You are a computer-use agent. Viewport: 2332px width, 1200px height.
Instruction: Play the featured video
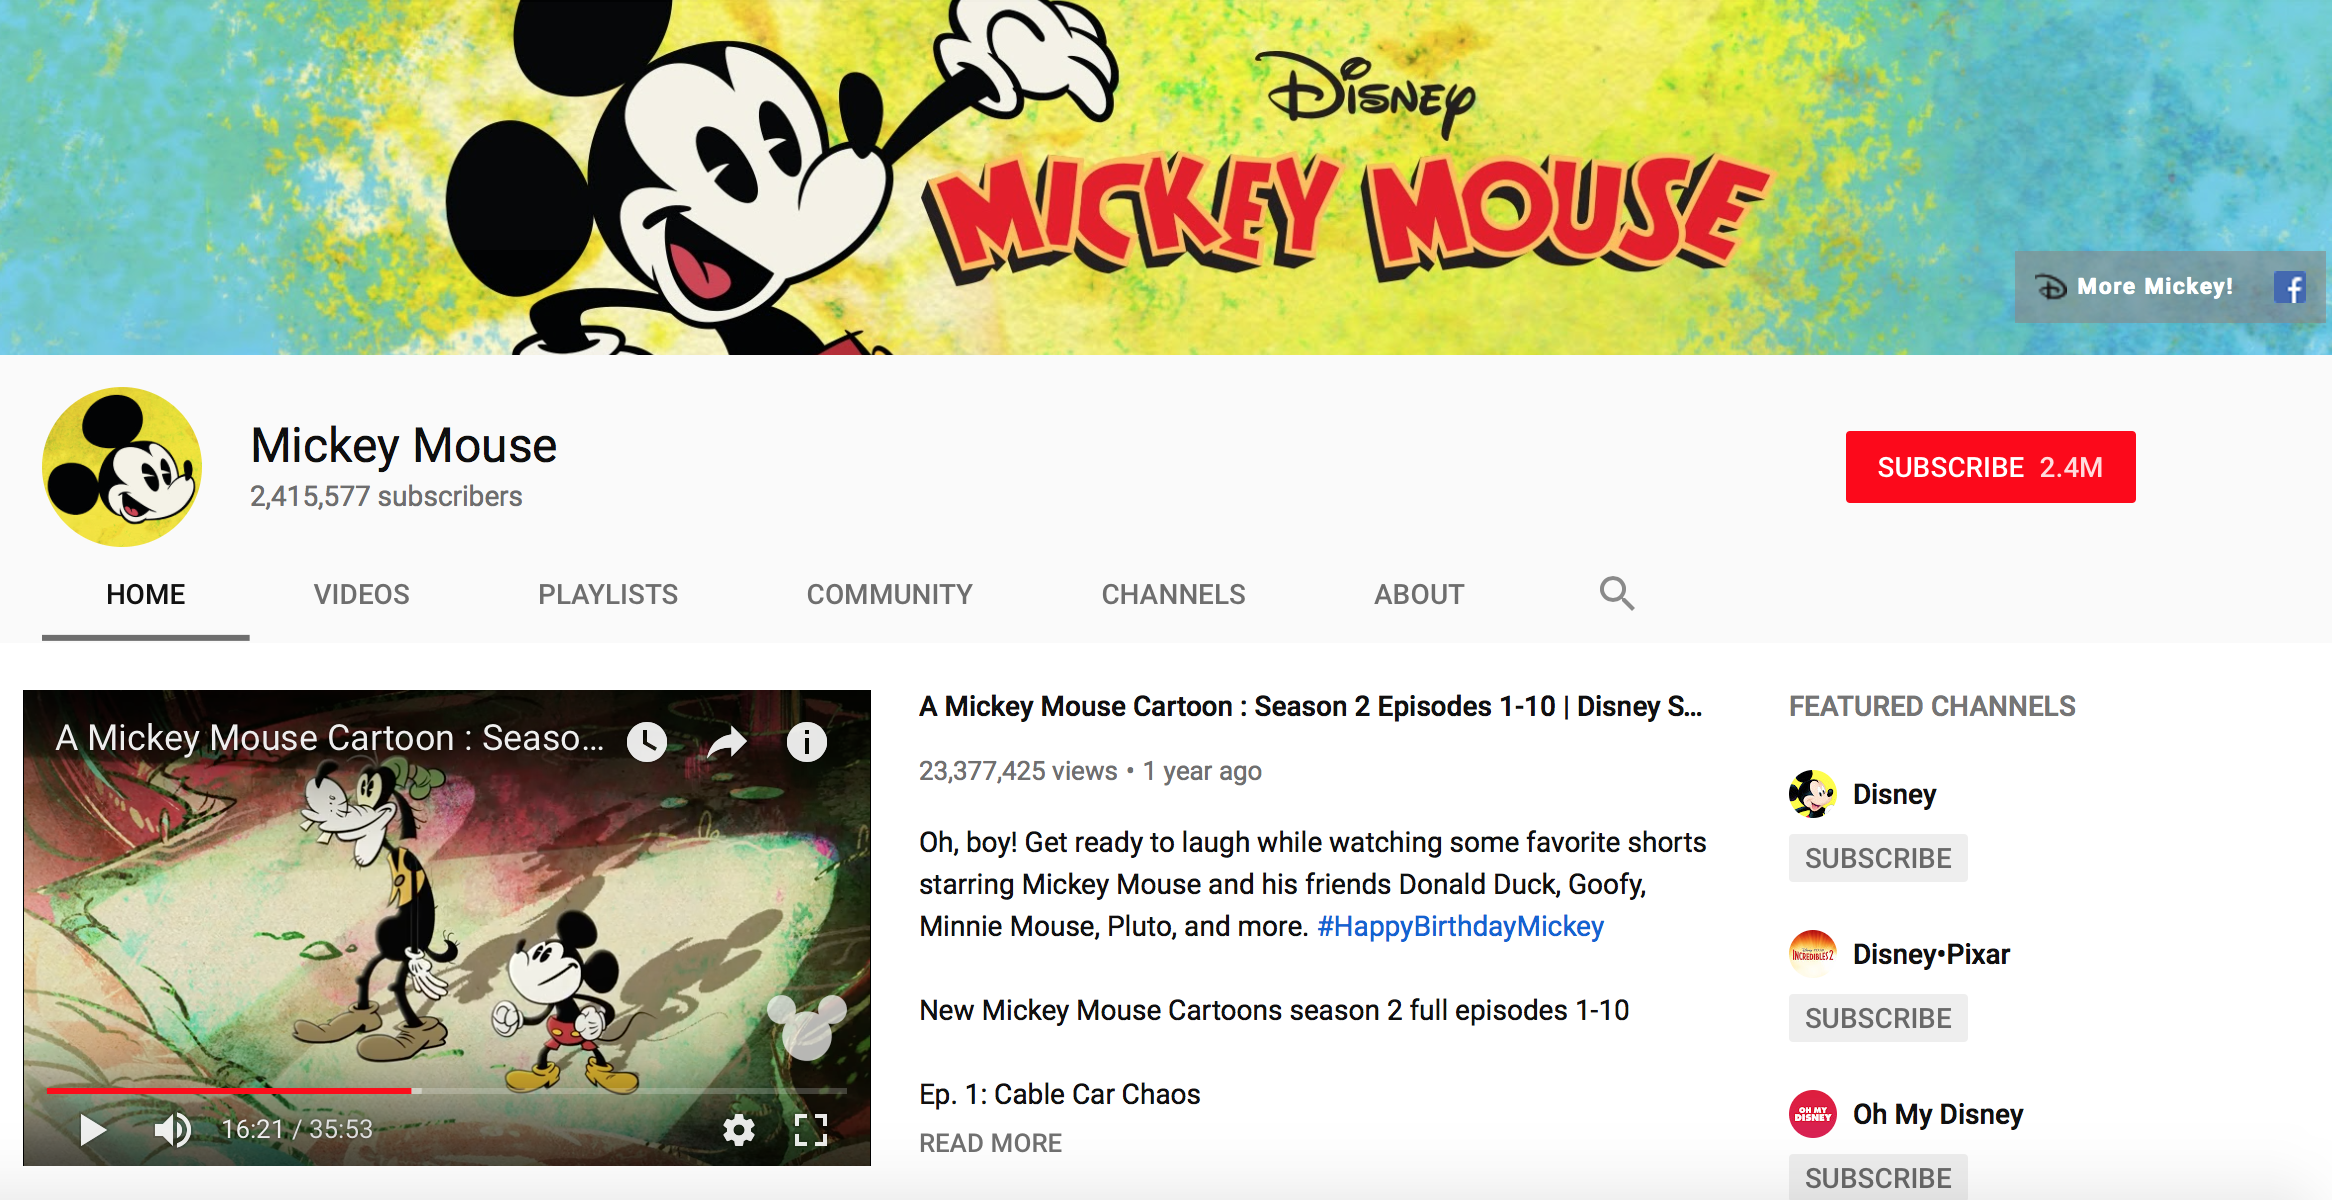(93, 1130)
